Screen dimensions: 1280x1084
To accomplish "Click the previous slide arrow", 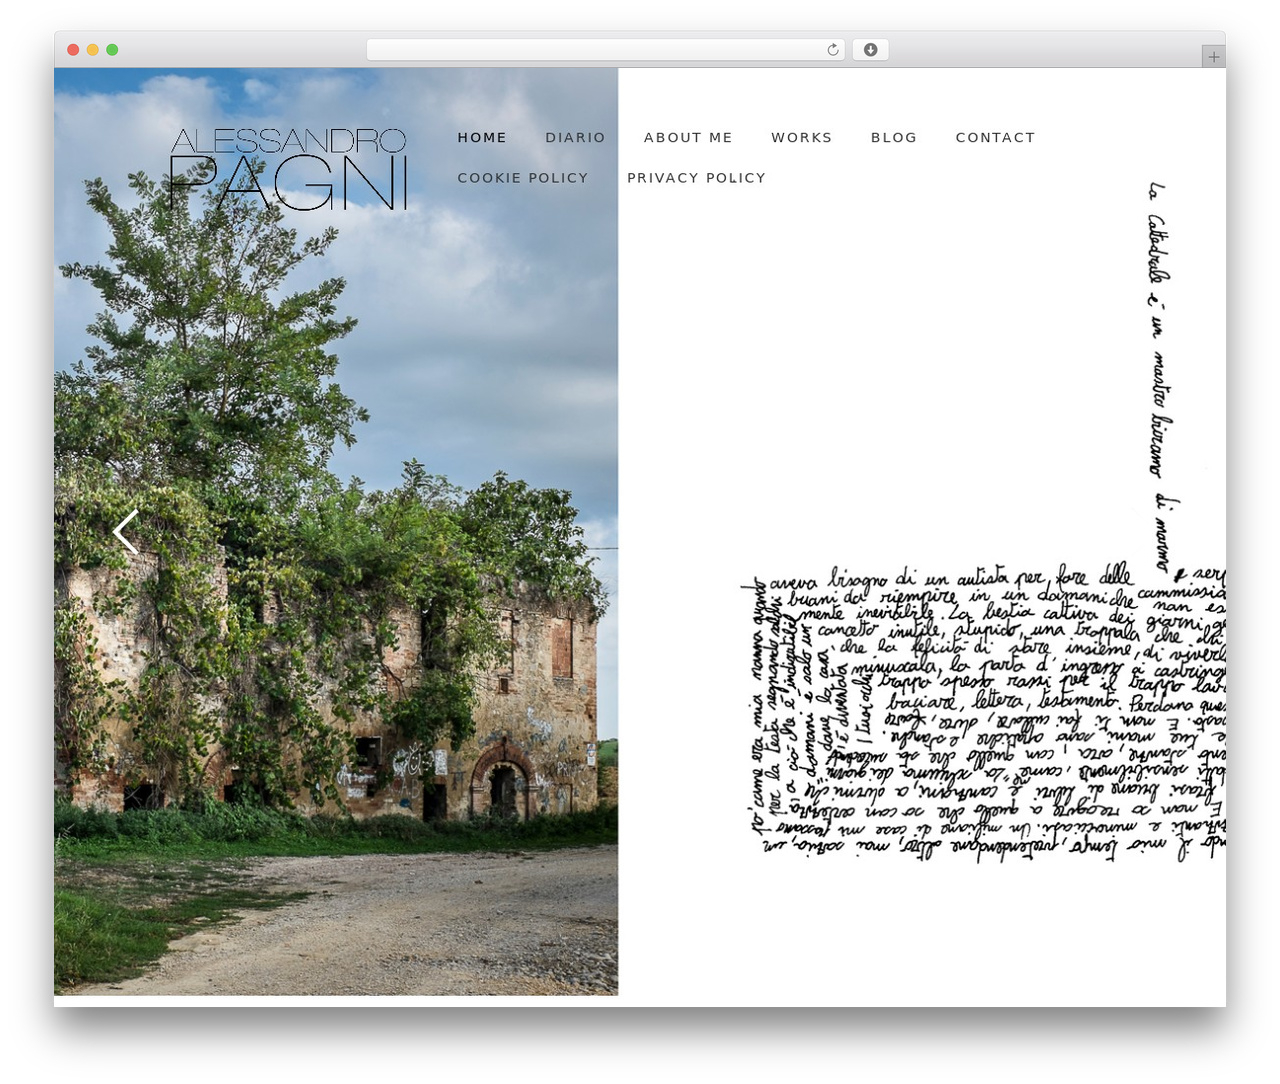I will [x=126, y=532].
